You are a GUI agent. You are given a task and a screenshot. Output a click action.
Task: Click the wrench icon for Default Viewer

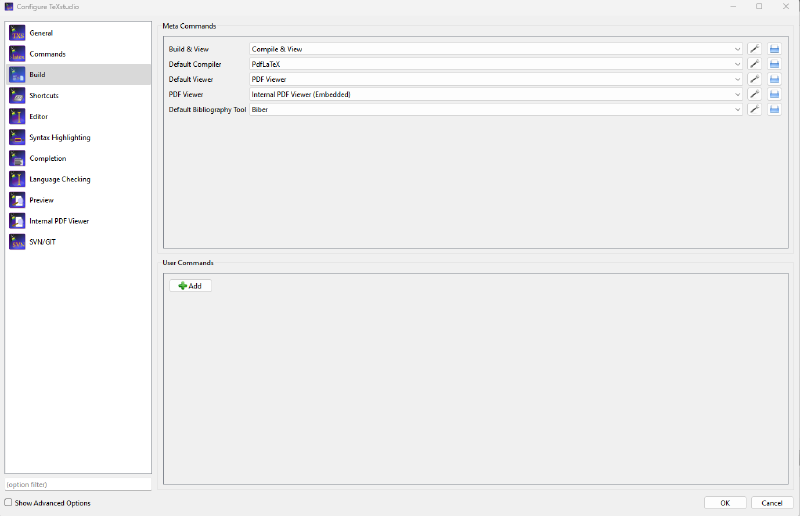click(754, 79)
